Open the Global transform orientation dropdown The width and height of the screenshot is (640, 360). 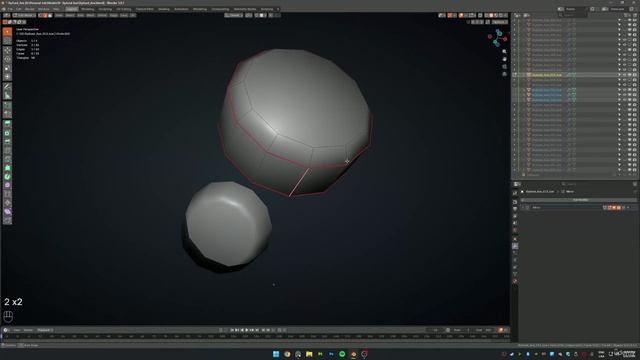coord(234,16)
